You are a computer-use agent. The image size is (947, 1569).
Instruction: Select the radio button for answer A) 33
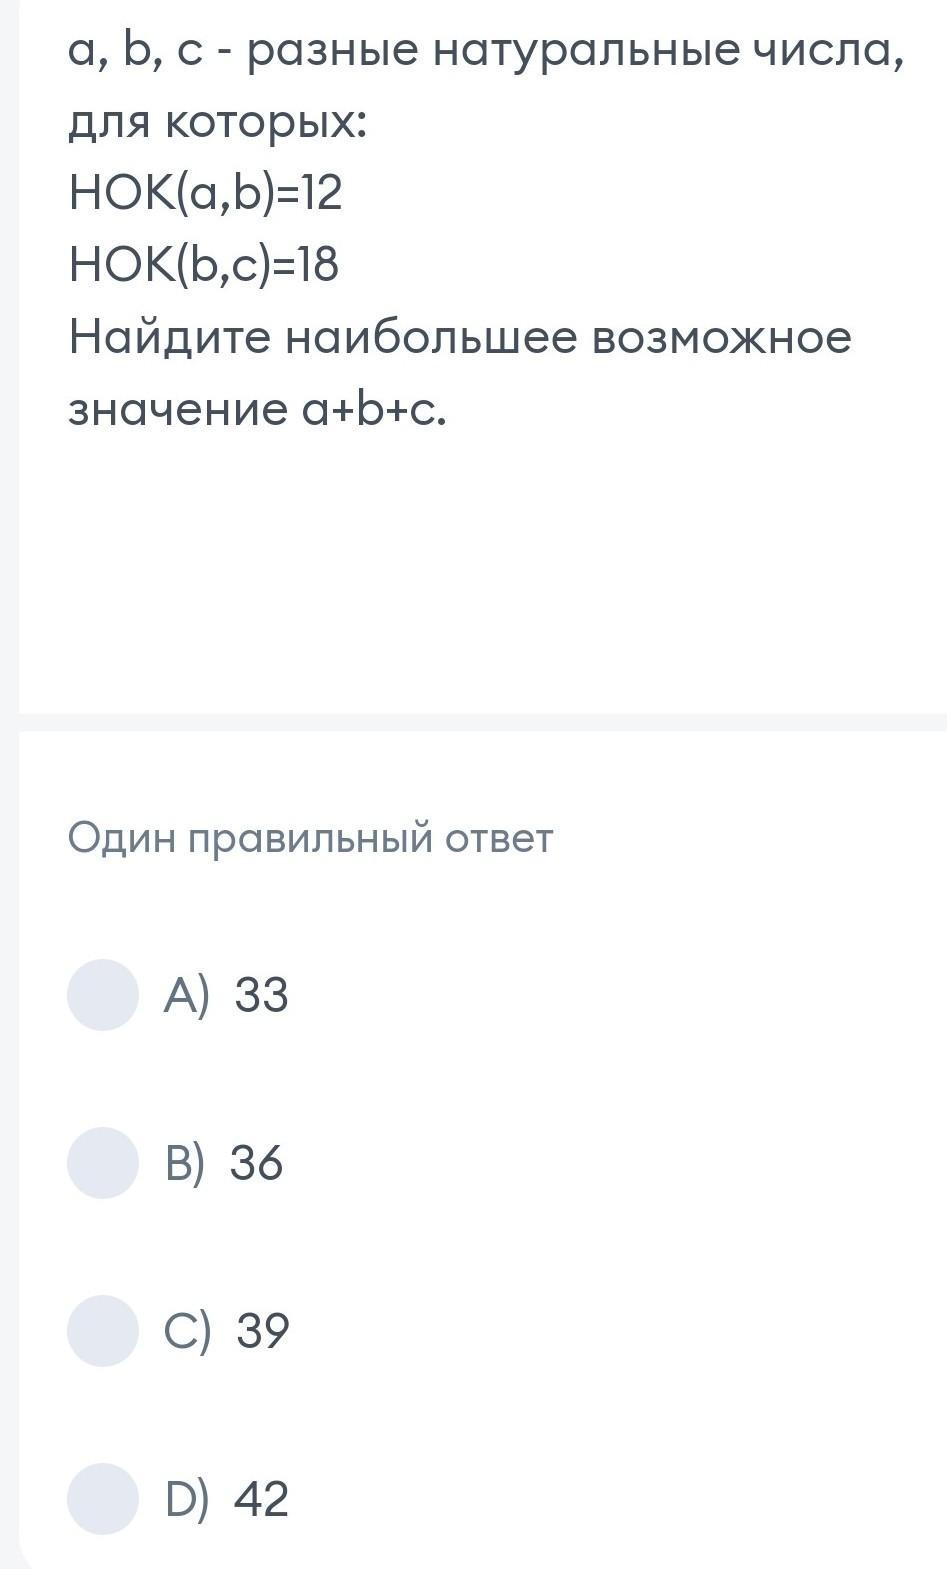(x=103, y=995)
